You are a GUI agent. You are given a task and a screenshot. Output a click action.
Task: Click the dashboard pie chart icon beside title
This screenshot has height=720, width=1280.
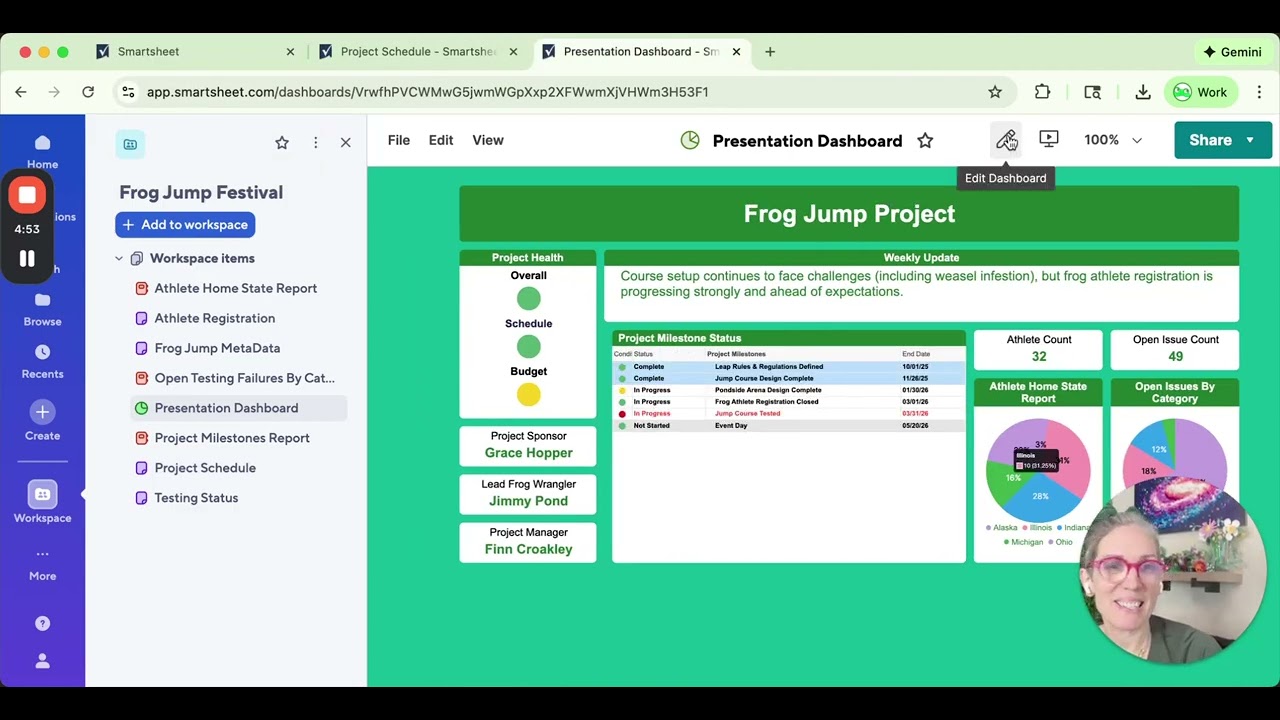pos(690,141)
